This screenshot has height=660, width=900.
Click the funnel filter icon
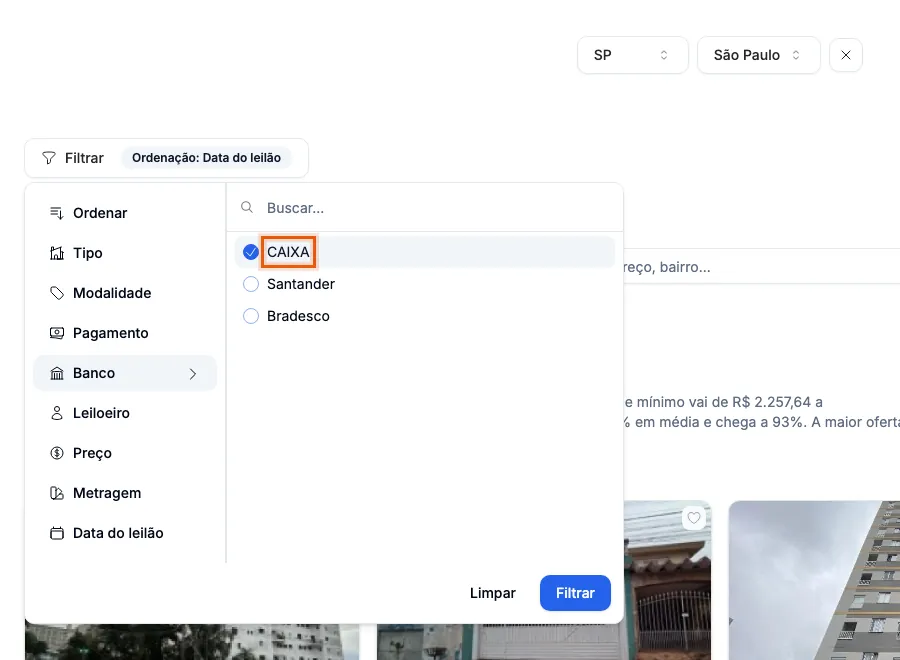(49, 158)
